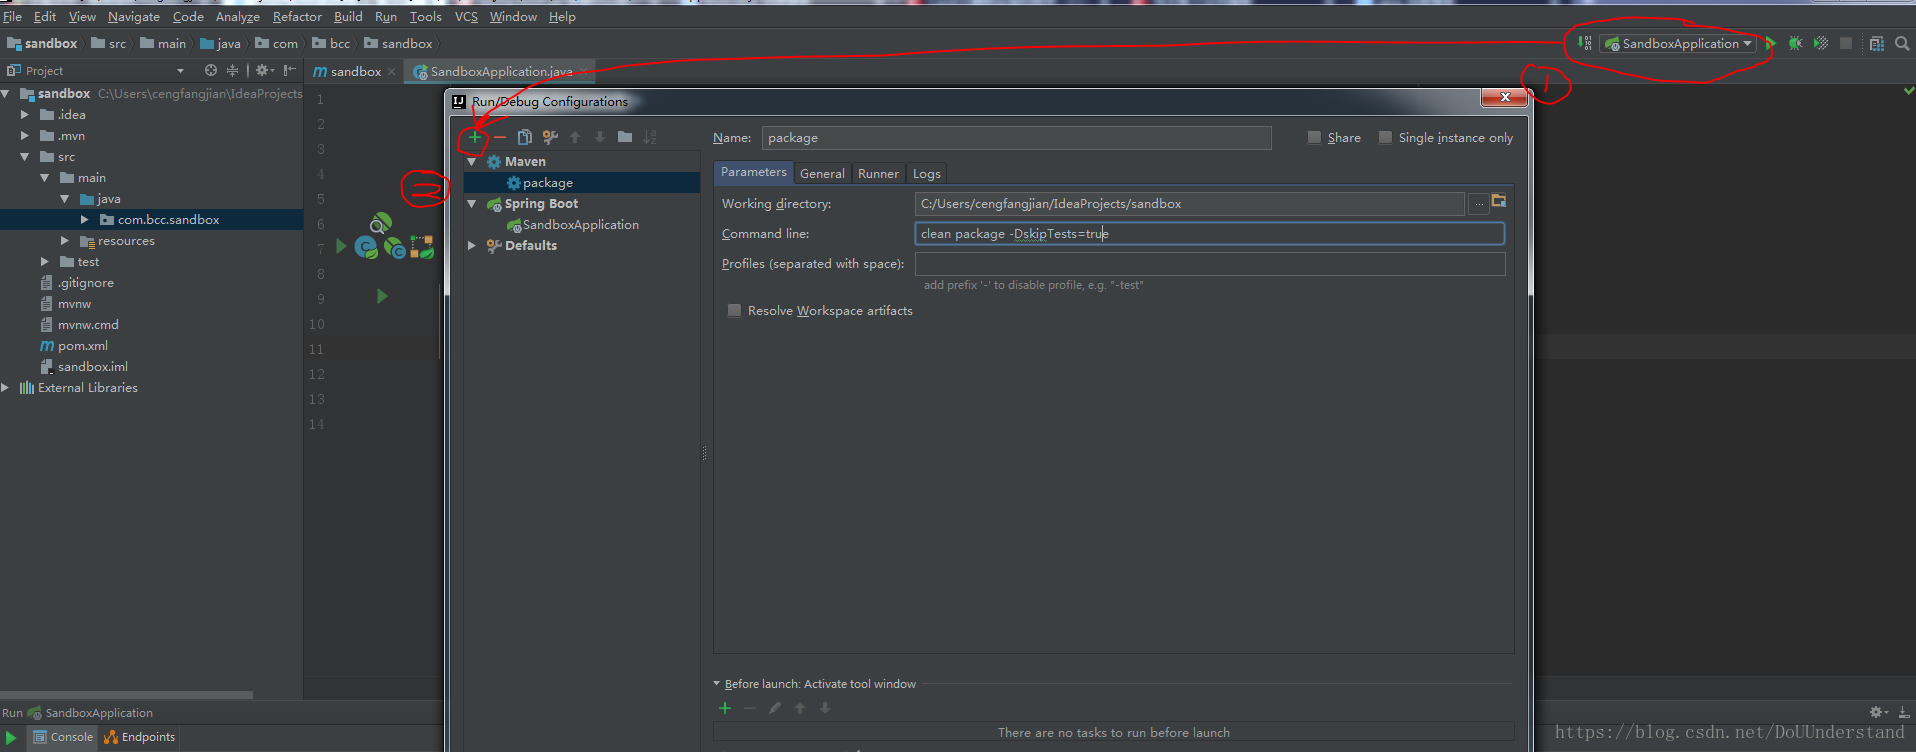Expand the resources folder in project tree
This screenshot has width=1916, height=752.
(x=65, y=240)
